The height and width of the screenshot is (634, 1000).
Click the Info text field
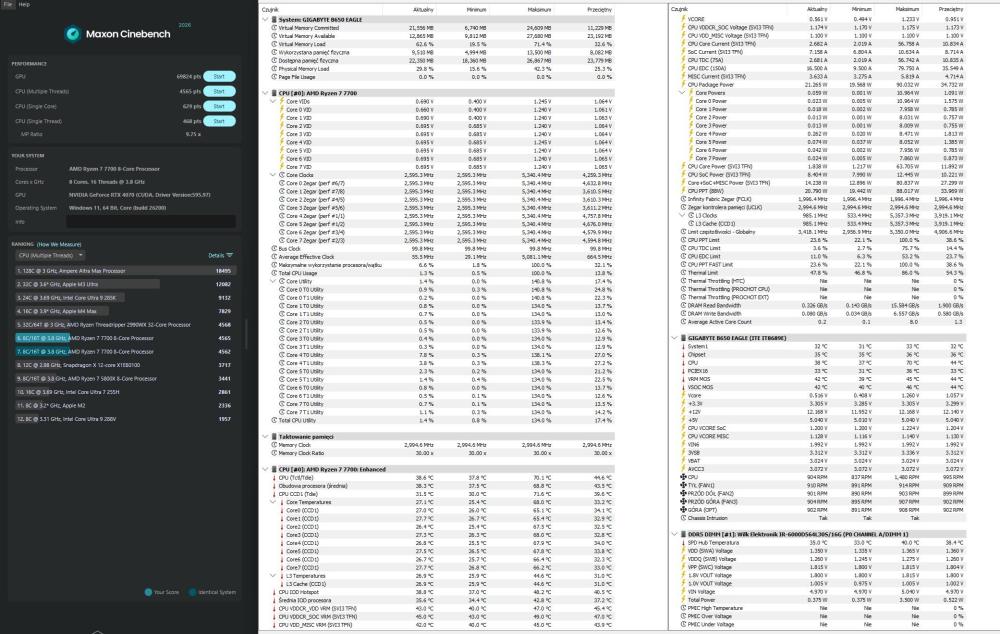click(x=151, y=221)
